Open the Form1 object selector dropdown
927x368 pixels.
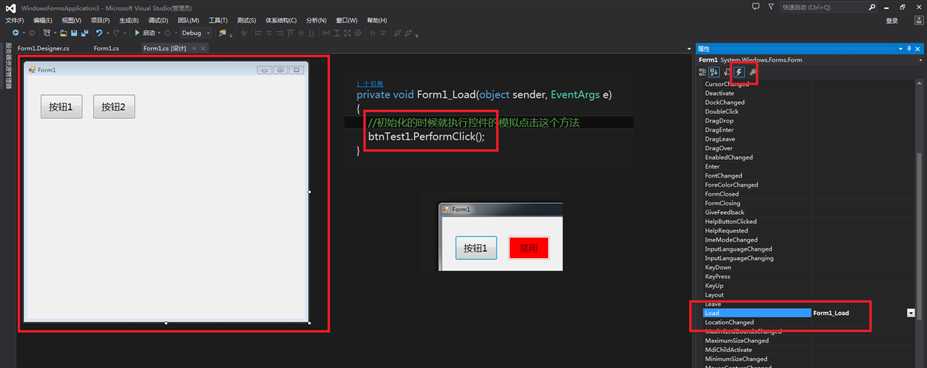click(920, 60)
